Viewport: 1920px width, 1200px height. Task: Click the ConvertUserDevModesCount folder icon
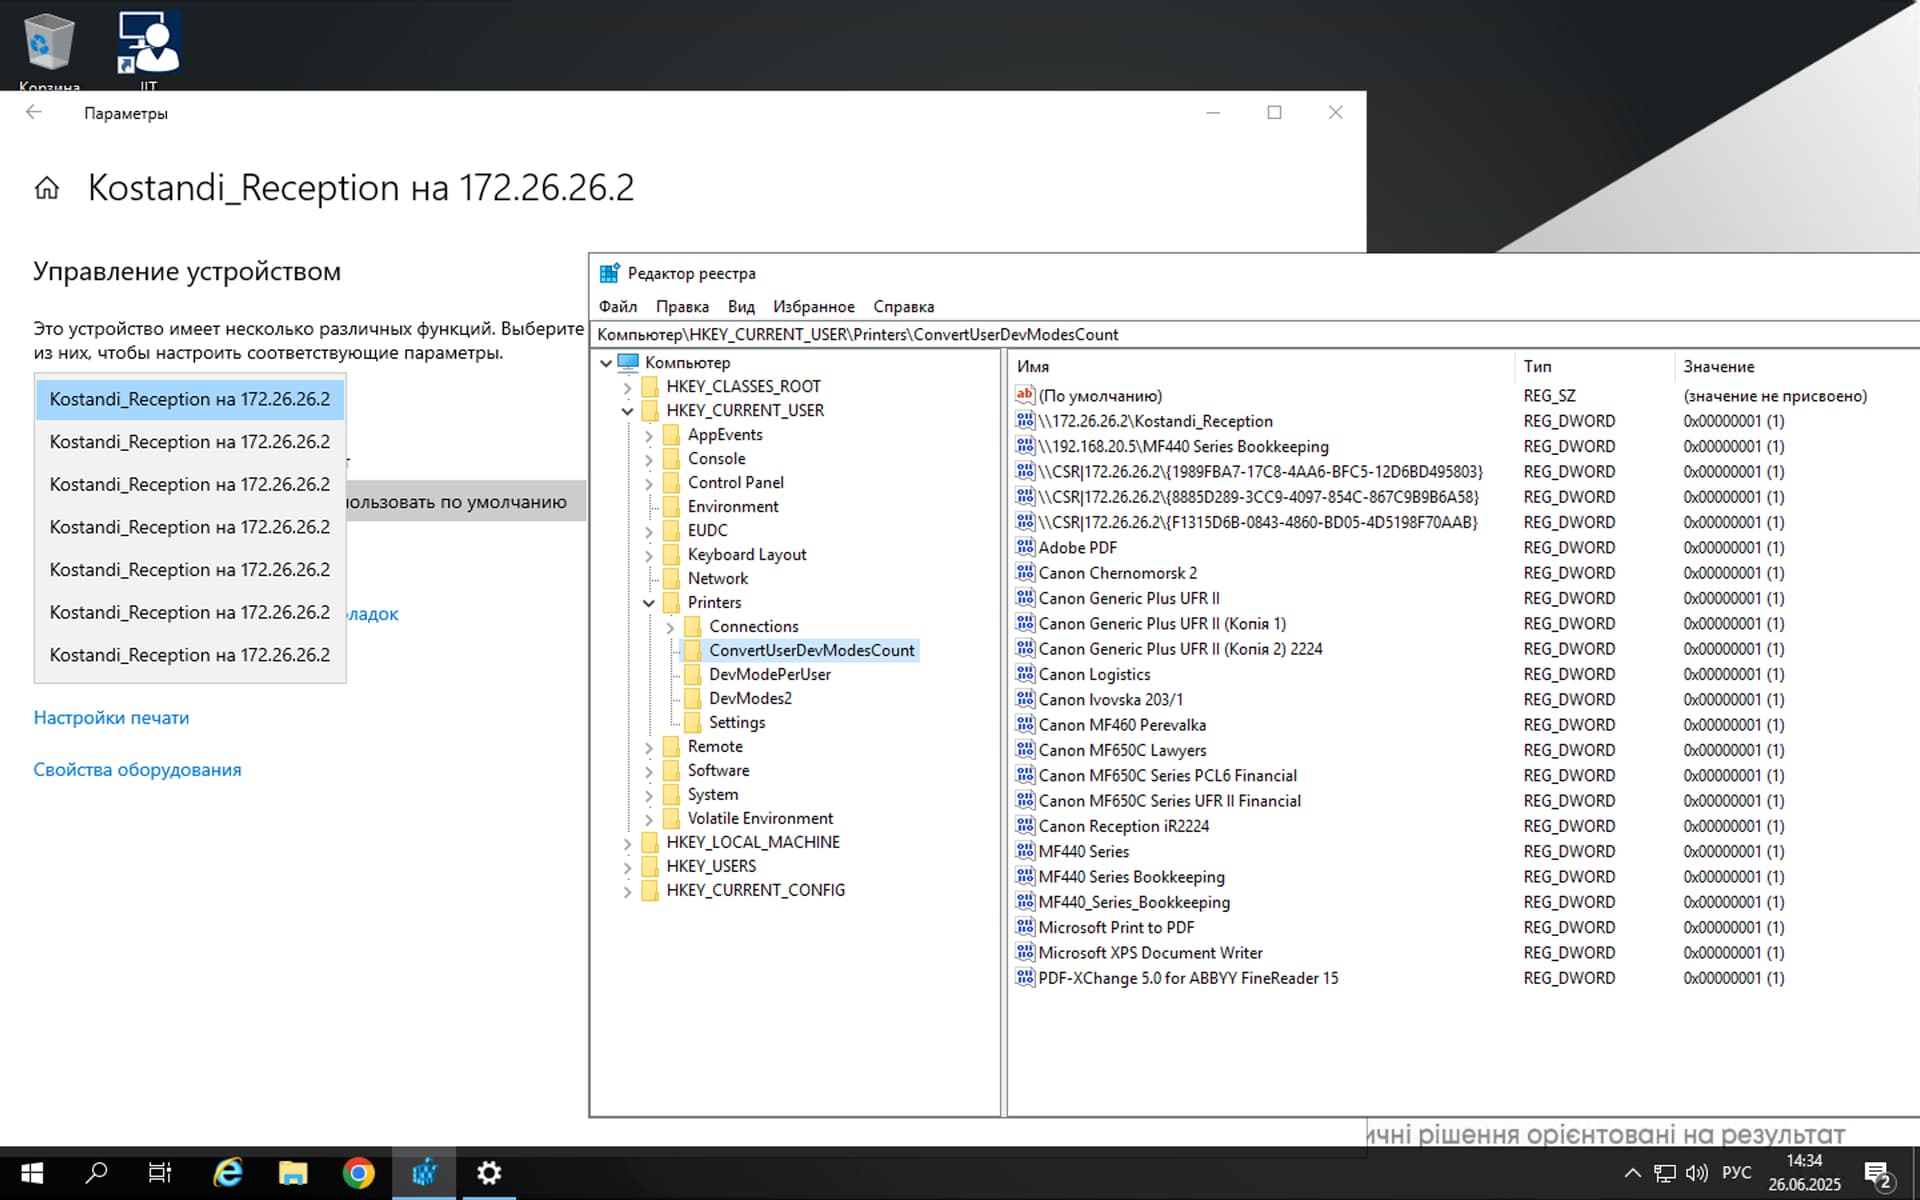point(694,650)
